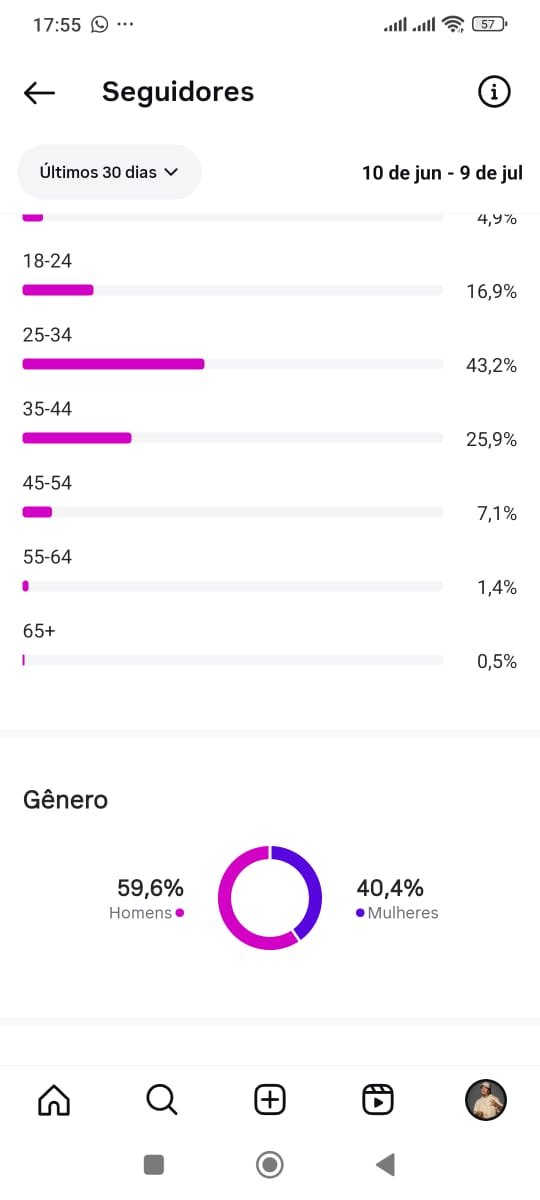This screenshot has width=540, height=1200.
Task: Open the info icon at top right
Action: [493, 92]
